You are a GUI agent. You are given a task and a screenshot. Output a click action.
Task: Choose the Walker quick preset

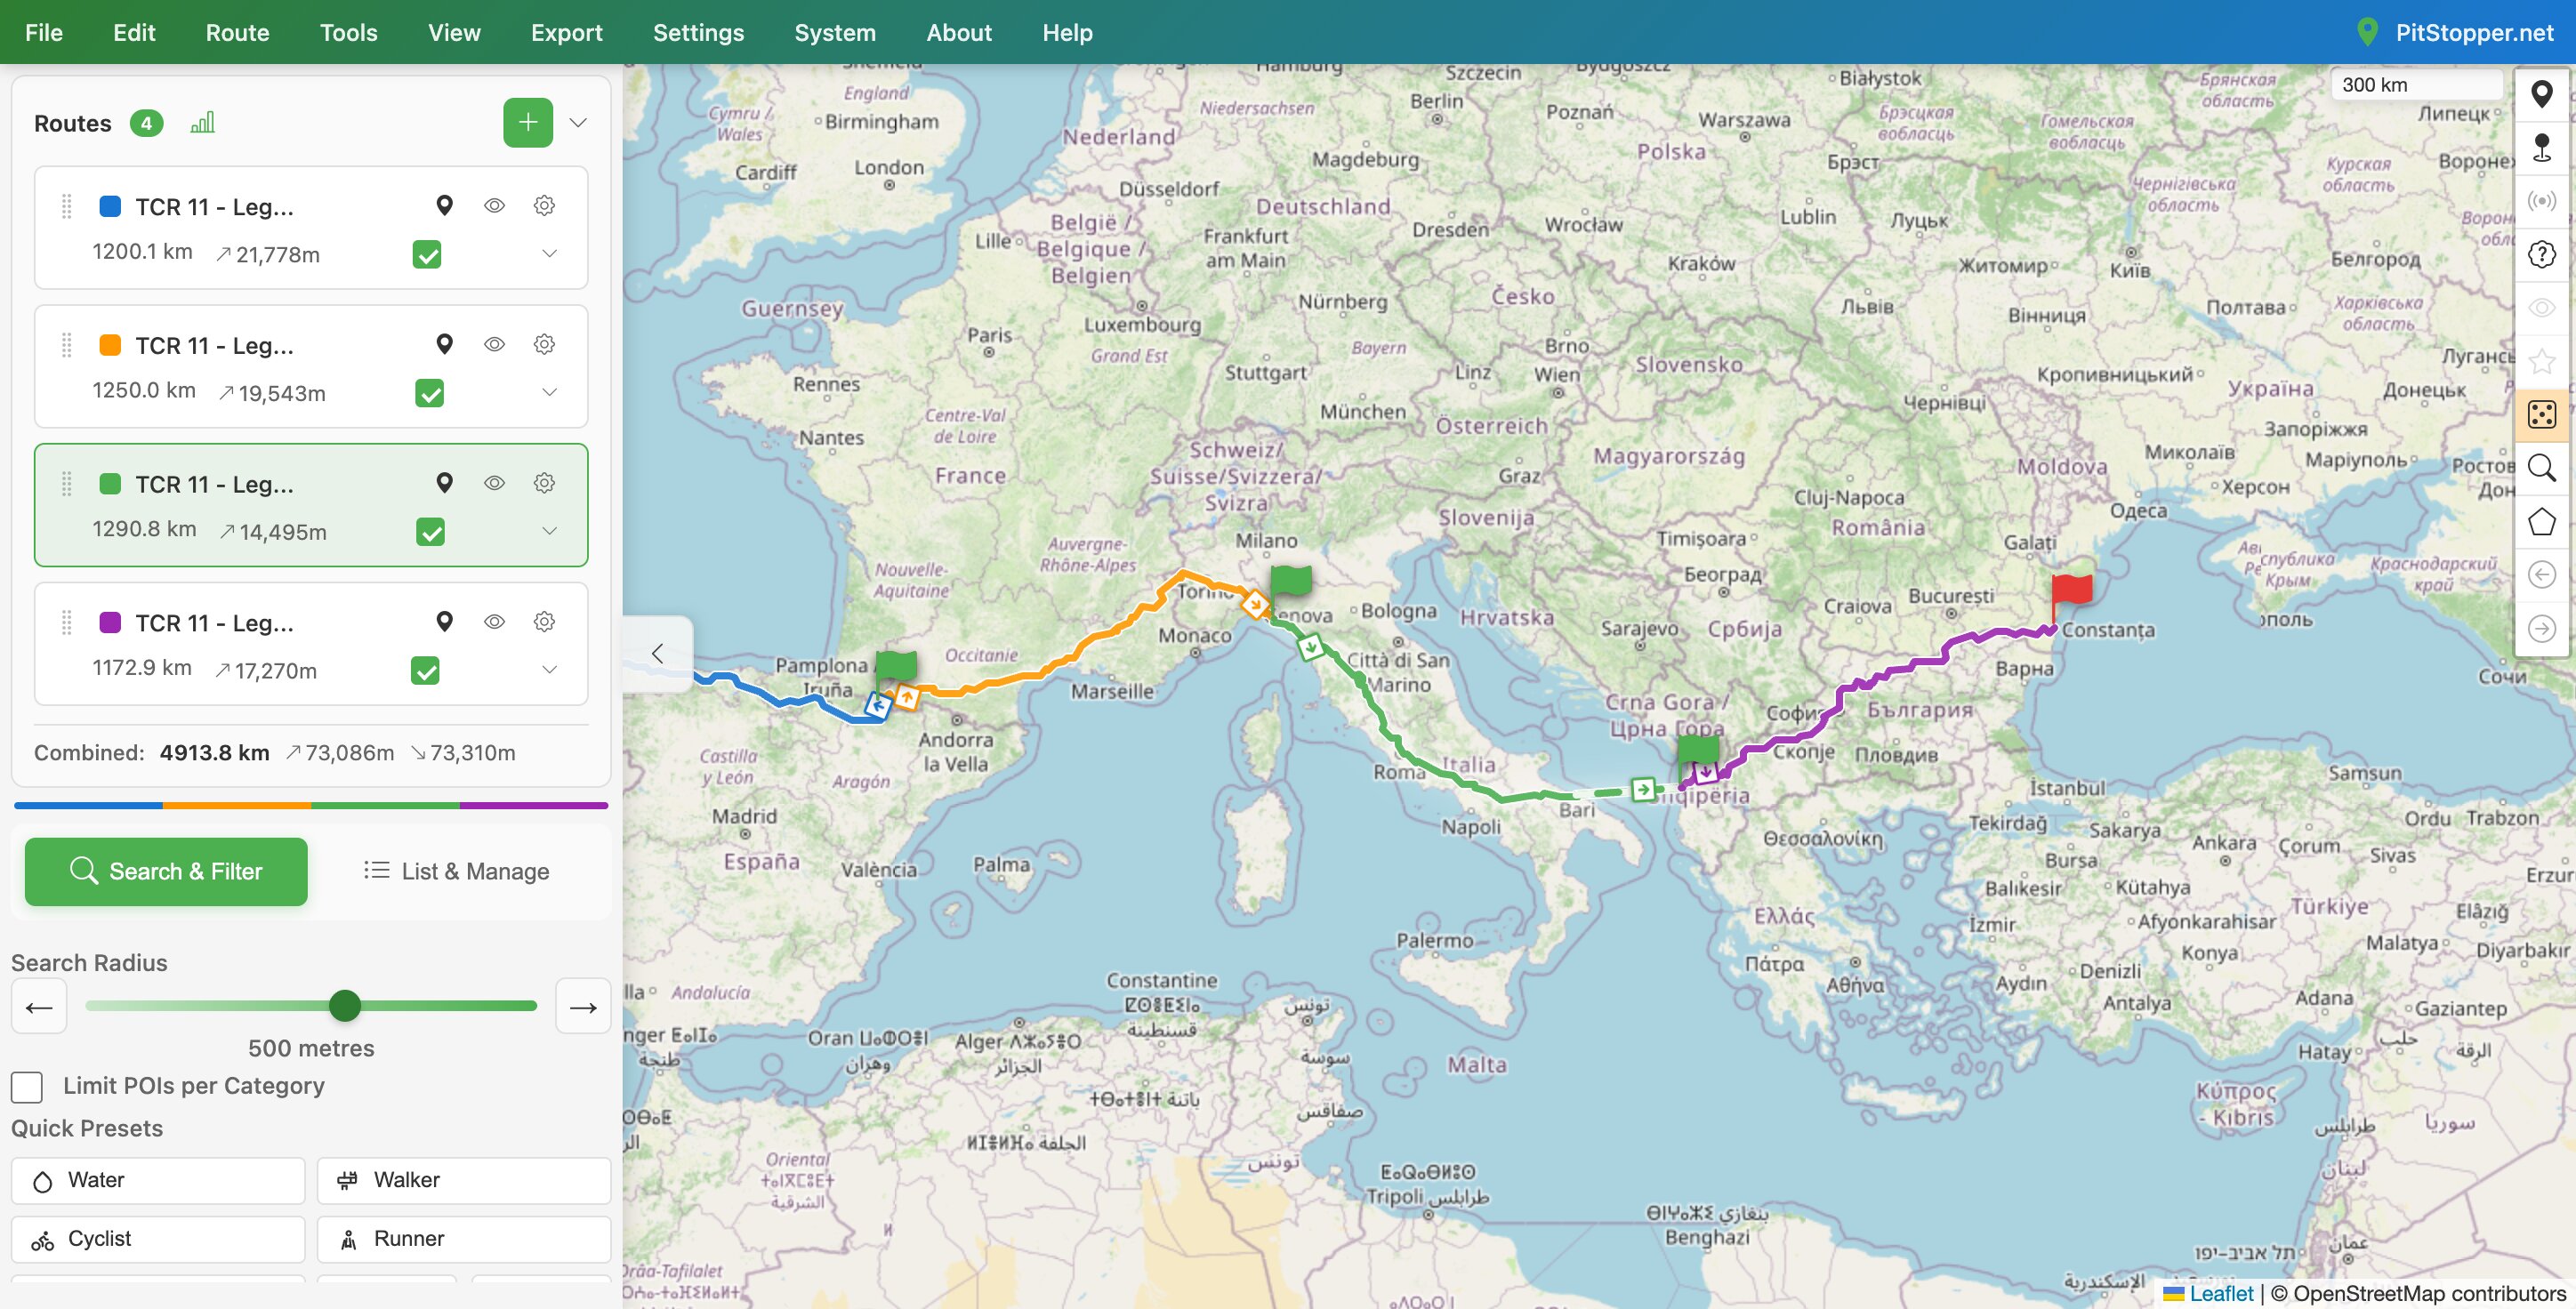pyautogui.click(x=464, y=1181)
